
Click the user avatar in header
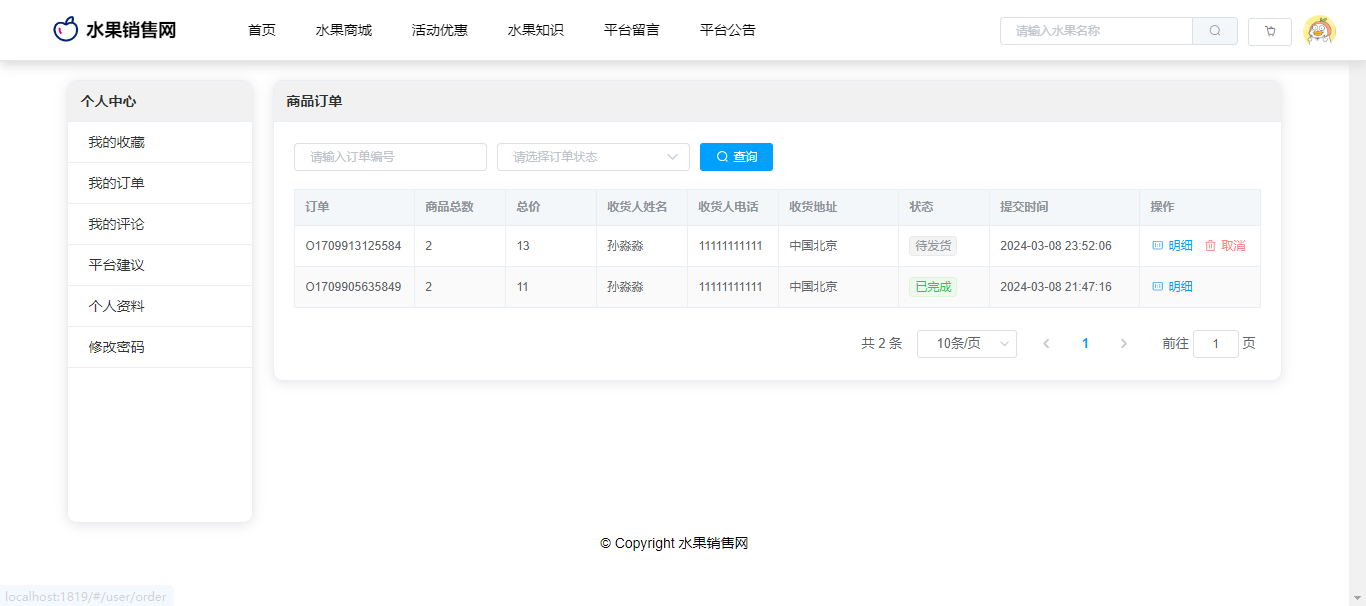tap(1319, 31)
